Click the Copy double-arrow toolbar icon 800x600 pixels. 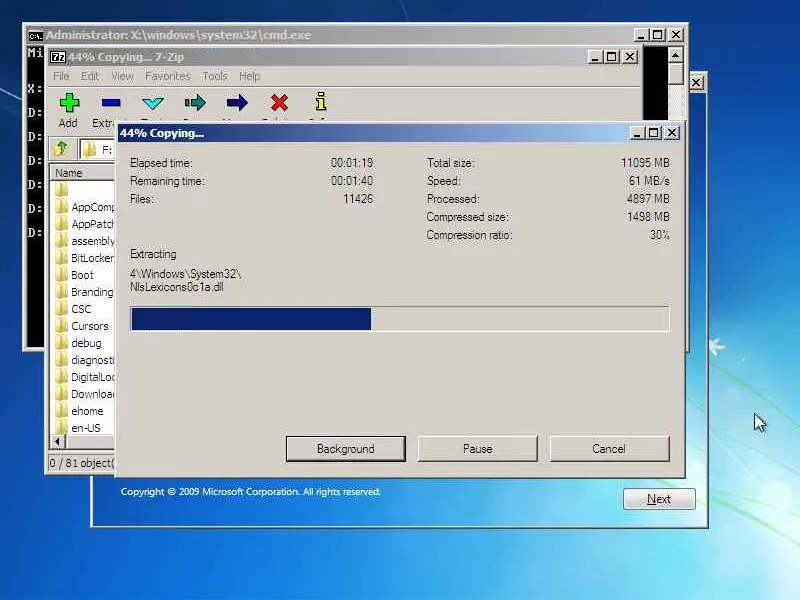point(195,103)
